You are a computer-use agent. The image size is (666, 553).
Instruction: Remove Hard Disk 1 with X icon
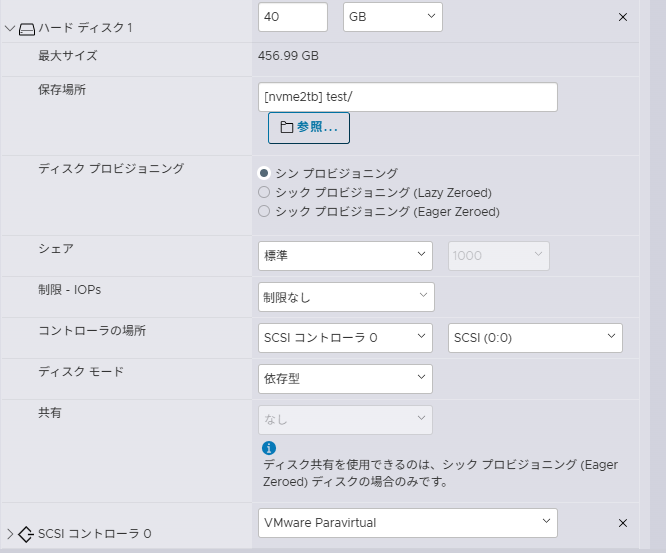[x=623, y=17]
